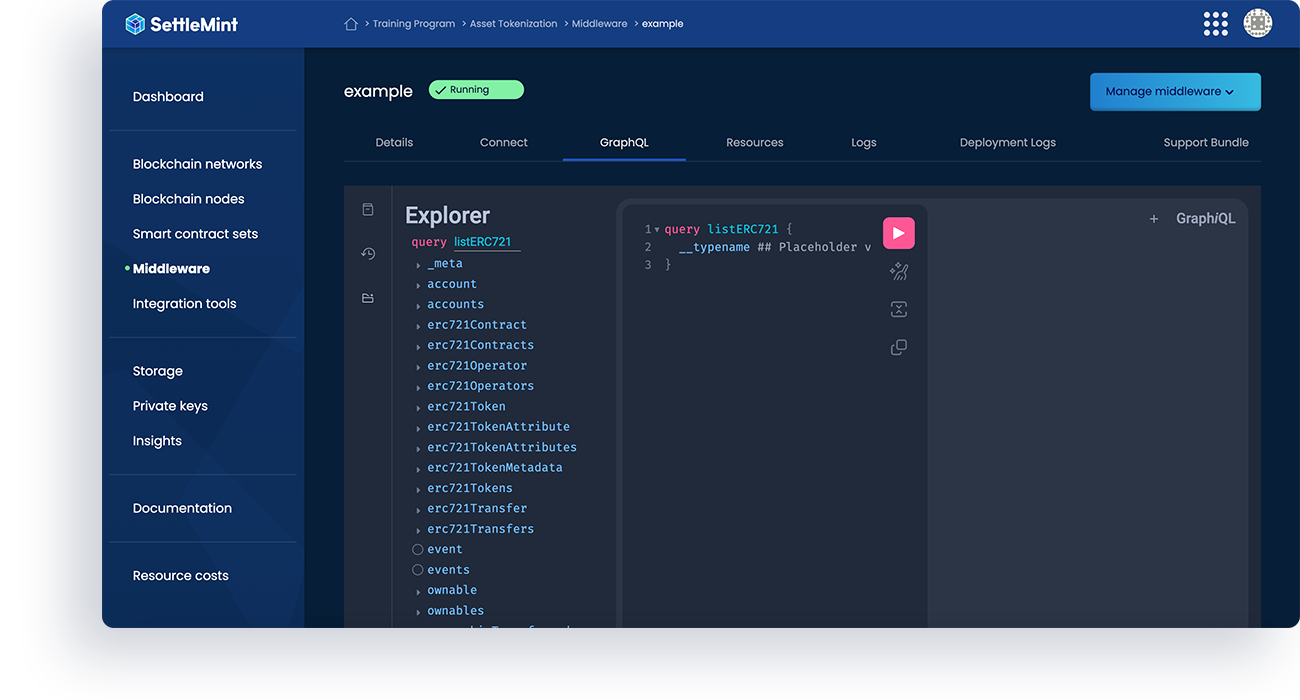This screenshot has height=700, width=1300.
Task: Copy the query with the copy icon
Action: [x=898, y=346]
